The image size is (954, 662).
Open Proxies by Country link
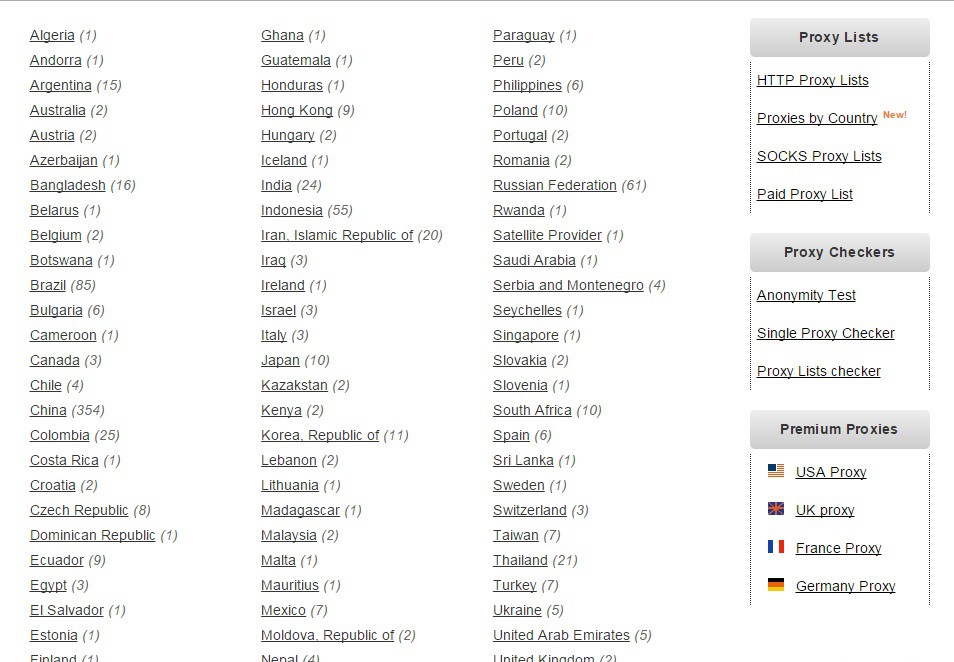point(816,118)
